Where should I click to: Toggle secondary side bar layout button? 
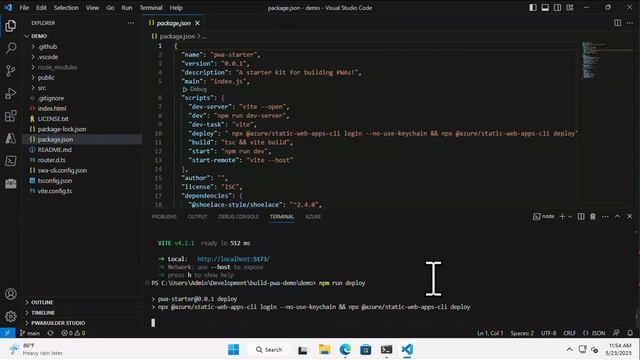coord(558,7)
